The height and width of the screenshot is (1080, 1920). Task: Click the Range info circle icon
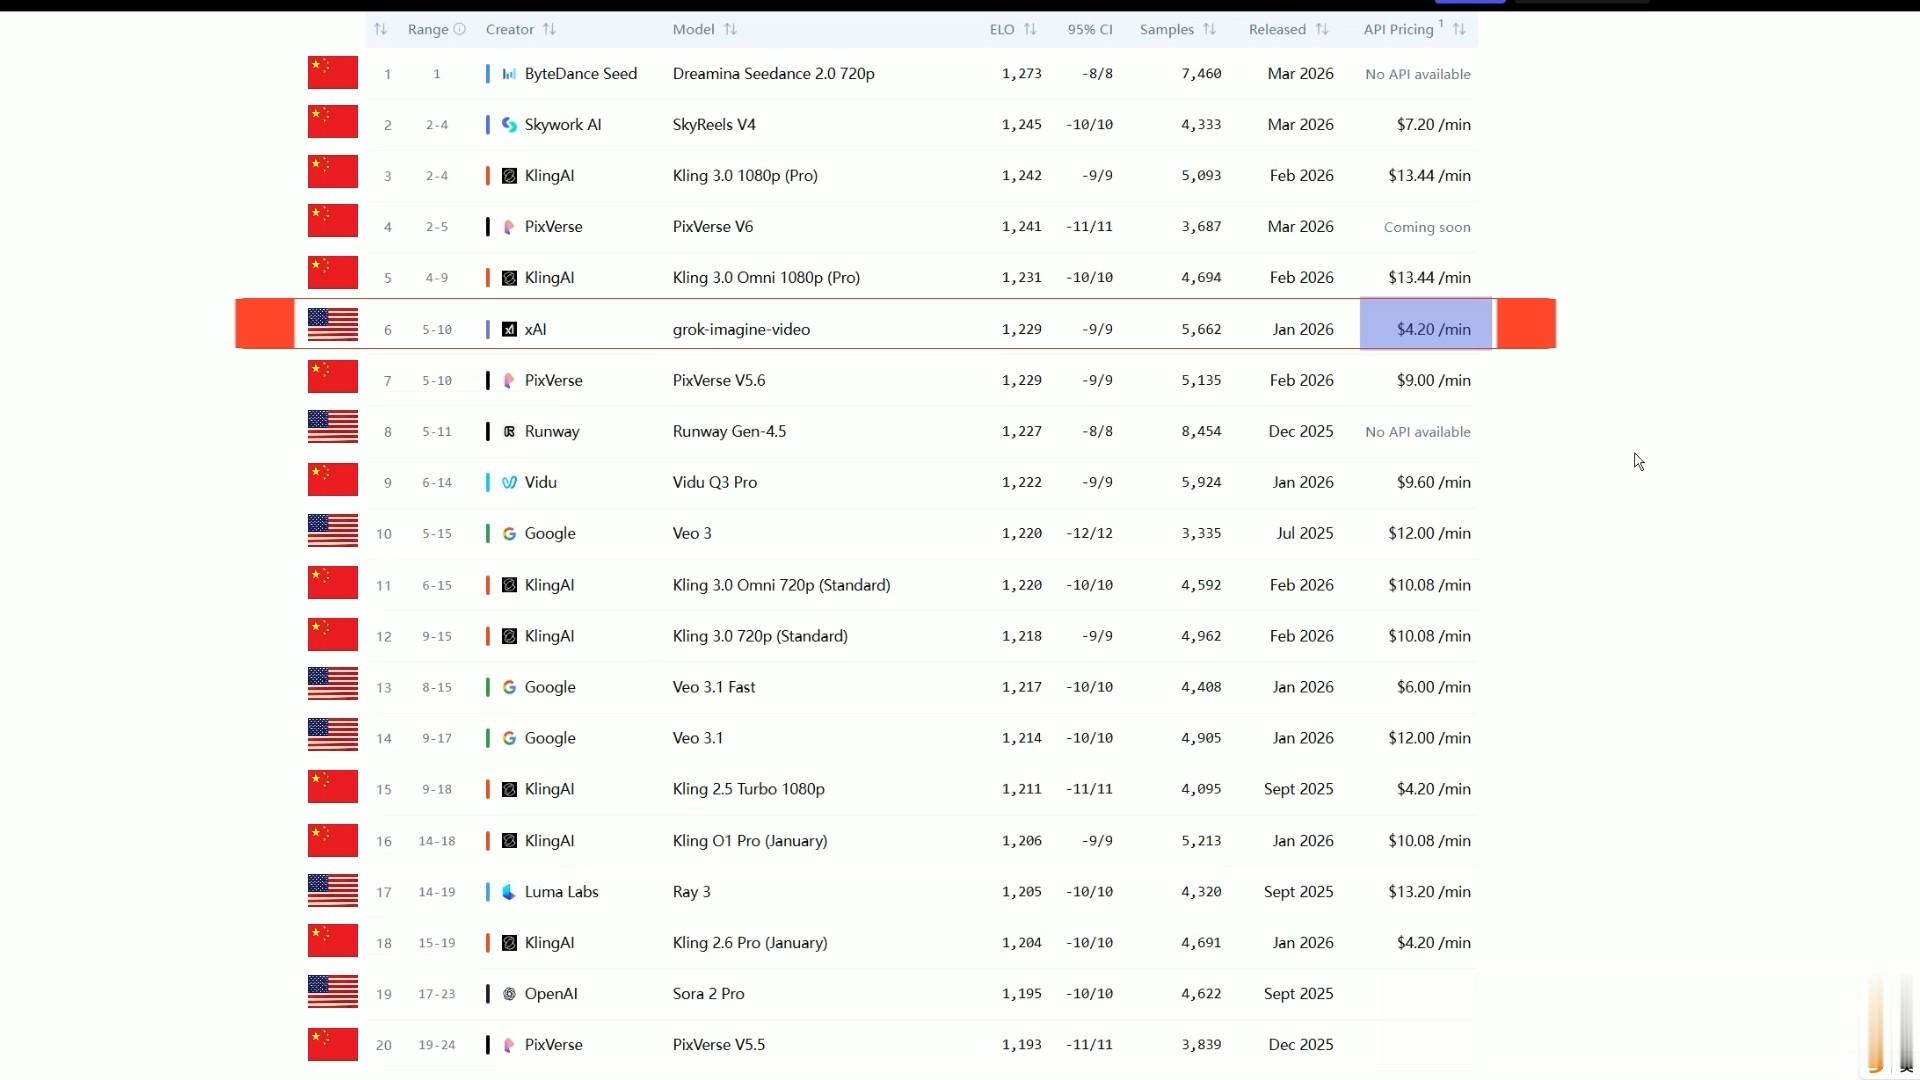click(460, 29)
